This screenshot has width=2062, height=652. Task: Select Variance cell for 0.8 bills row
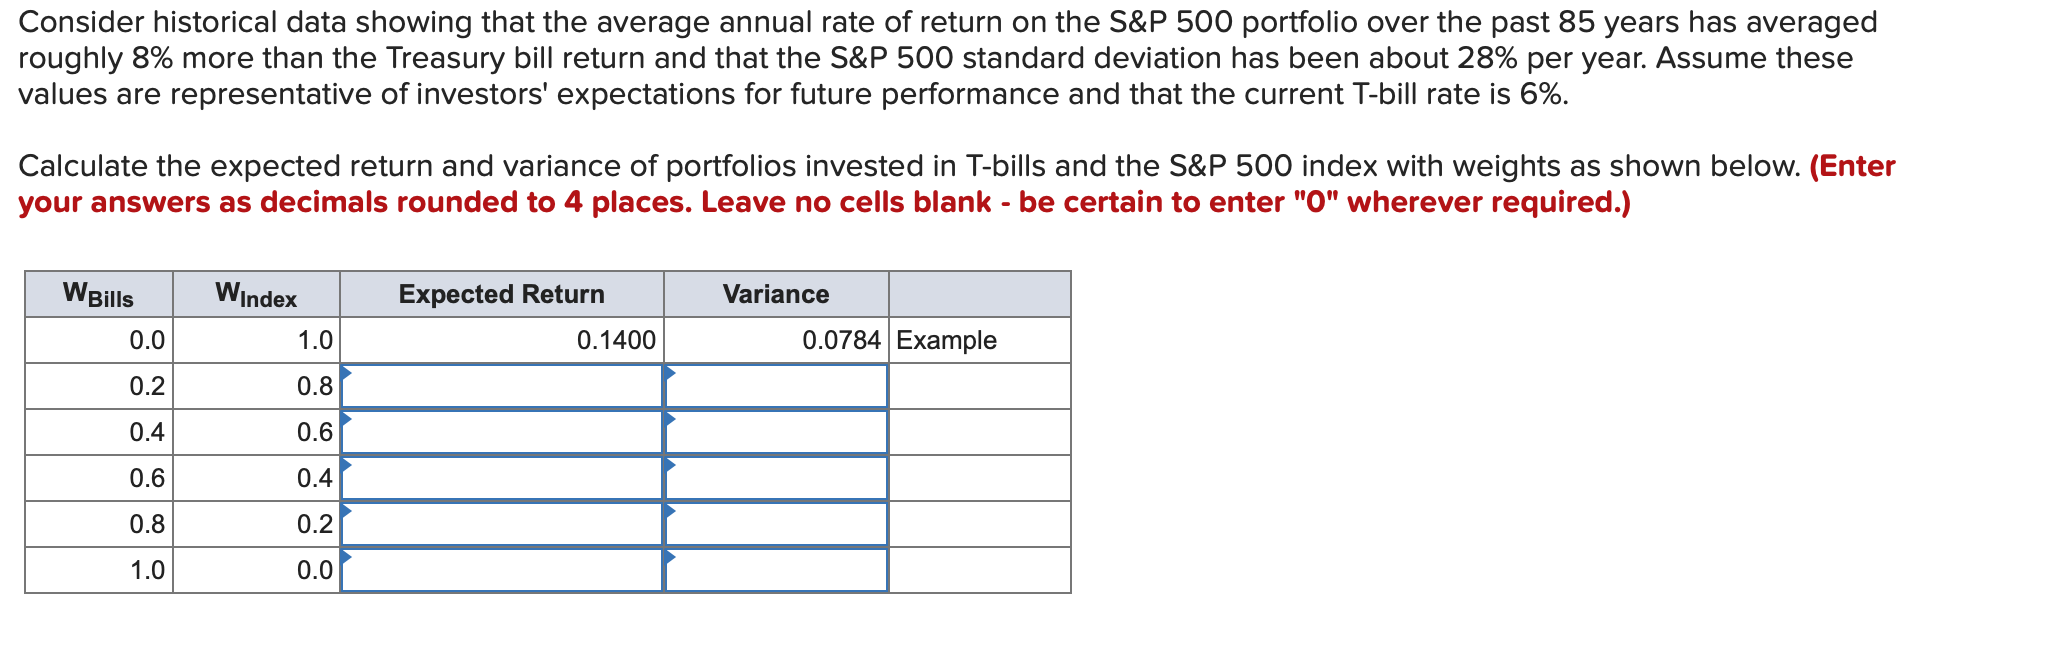(776, 524)
